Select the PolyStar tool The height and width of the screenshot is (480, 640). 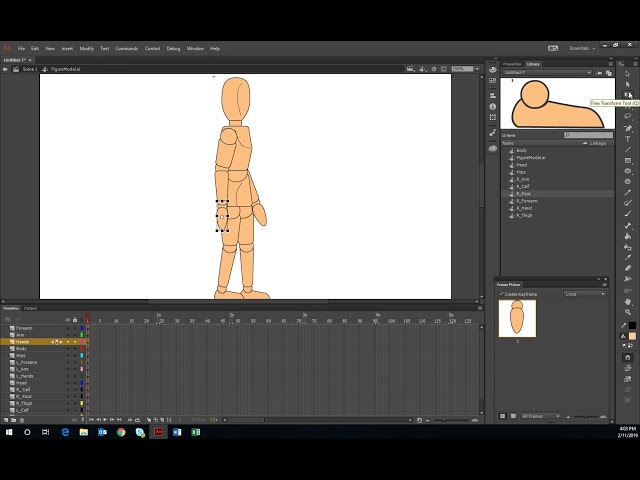[627, 182]
